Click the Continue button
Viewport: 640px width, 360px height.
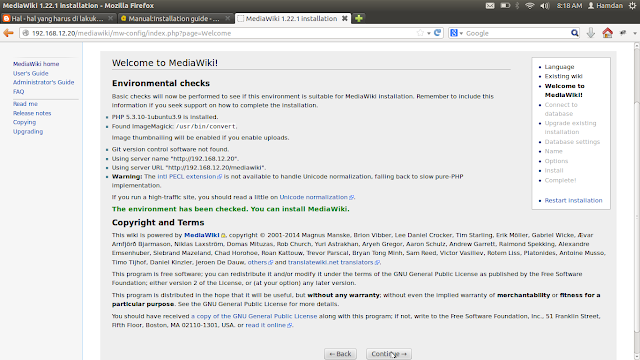[x=389, y=354]
